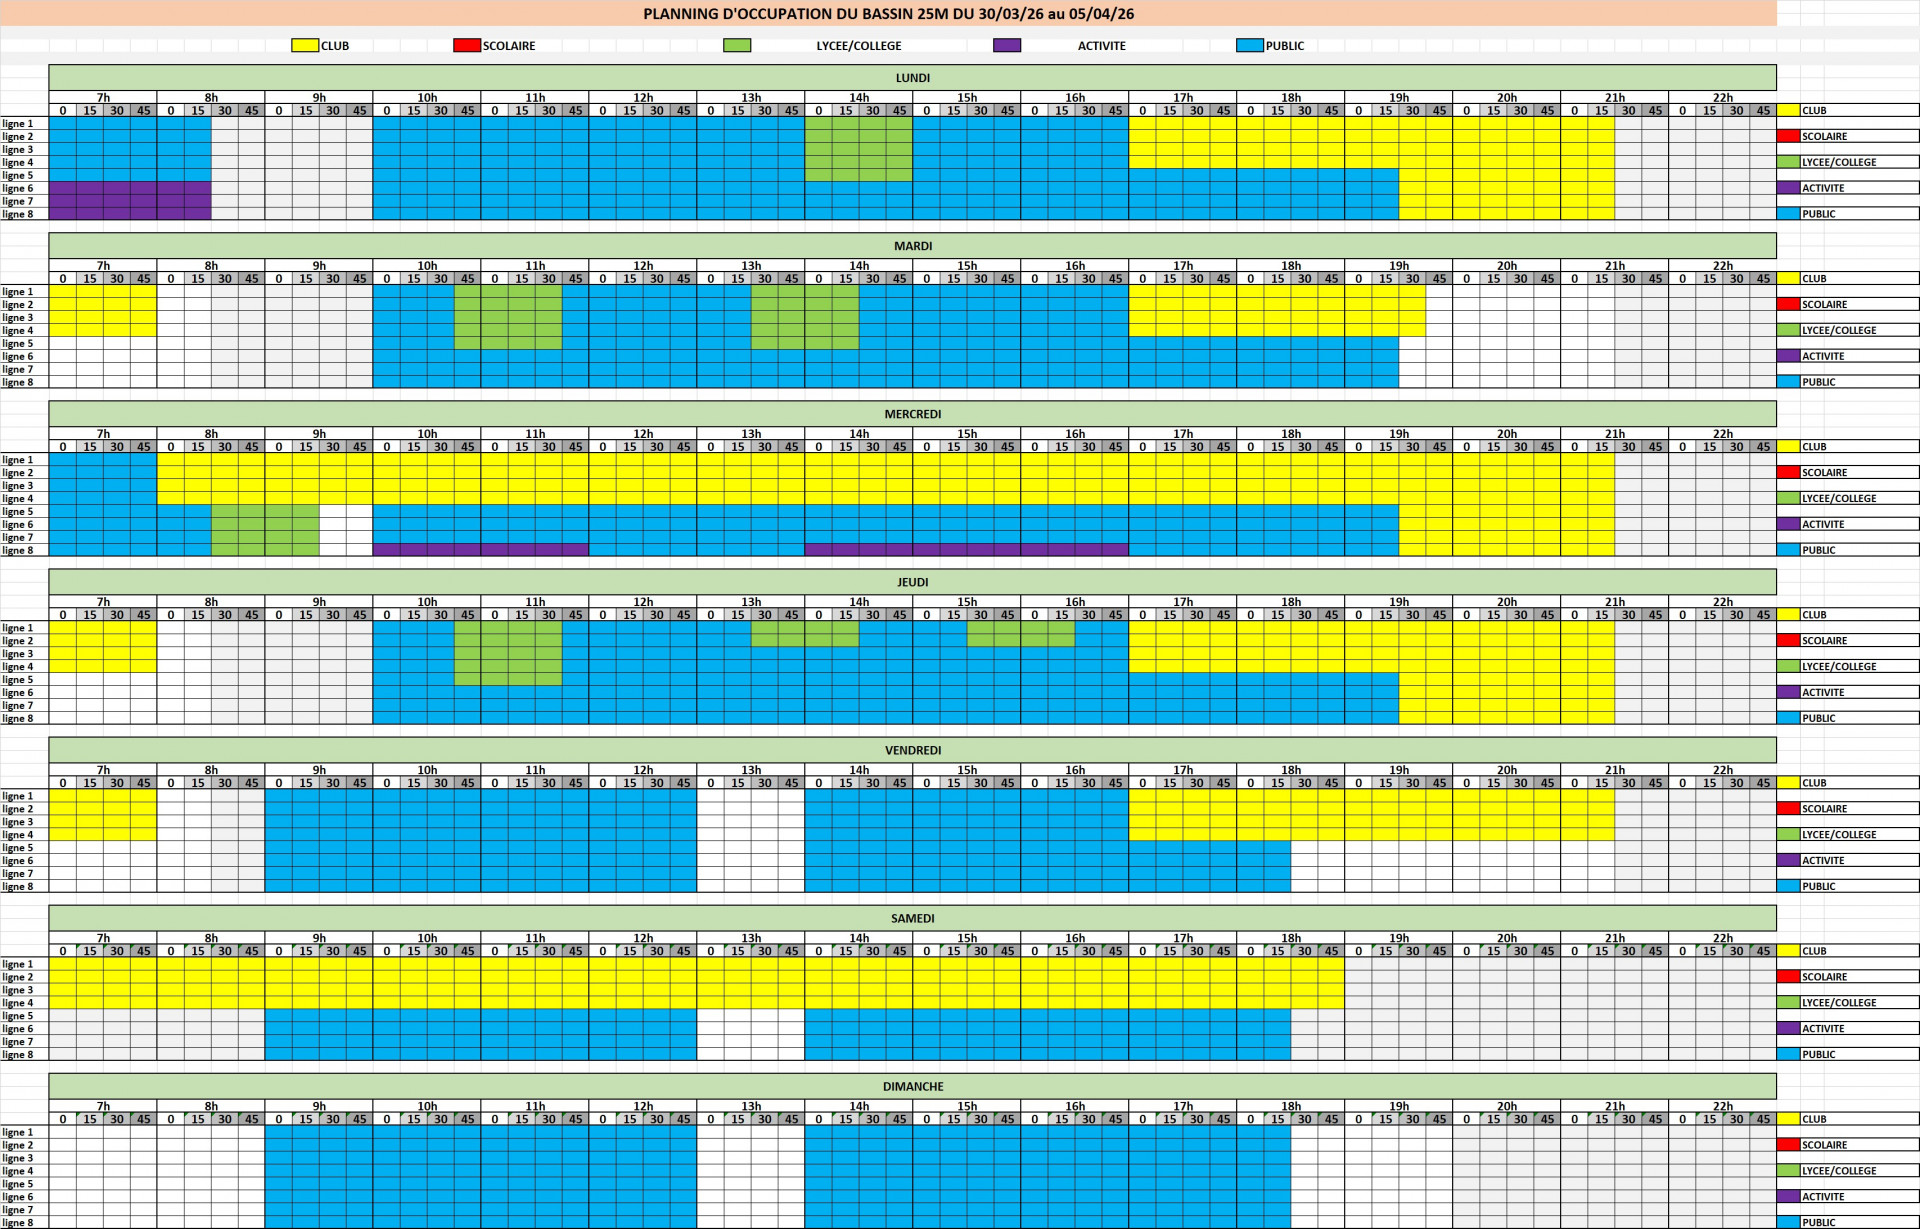This screenshot has height=1229, width=1920.
Task: Click the DIMANCHE day header bar
Action: tap(912, 1086)
